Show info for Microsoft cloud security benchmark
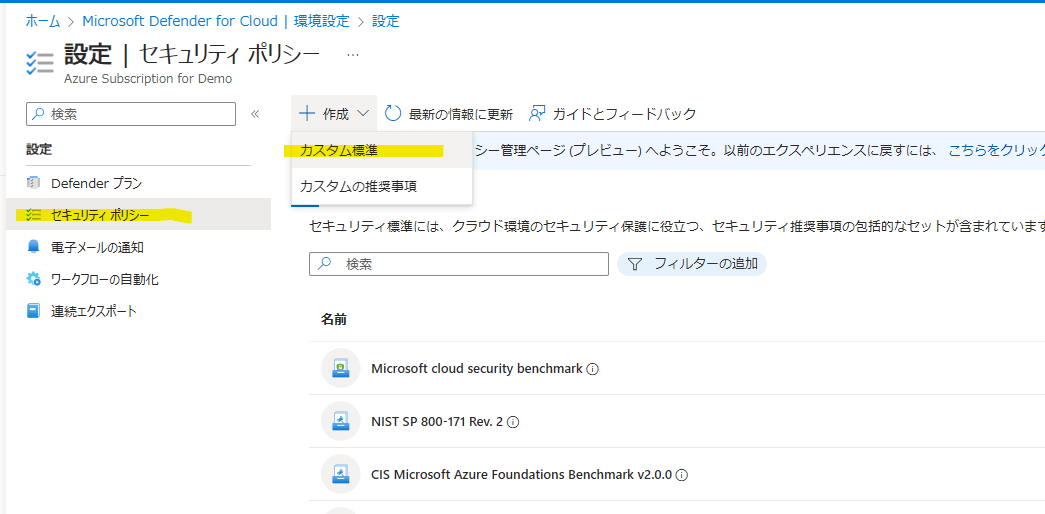This screenshot has width=1045, height=514. click(x=592, y=369)
